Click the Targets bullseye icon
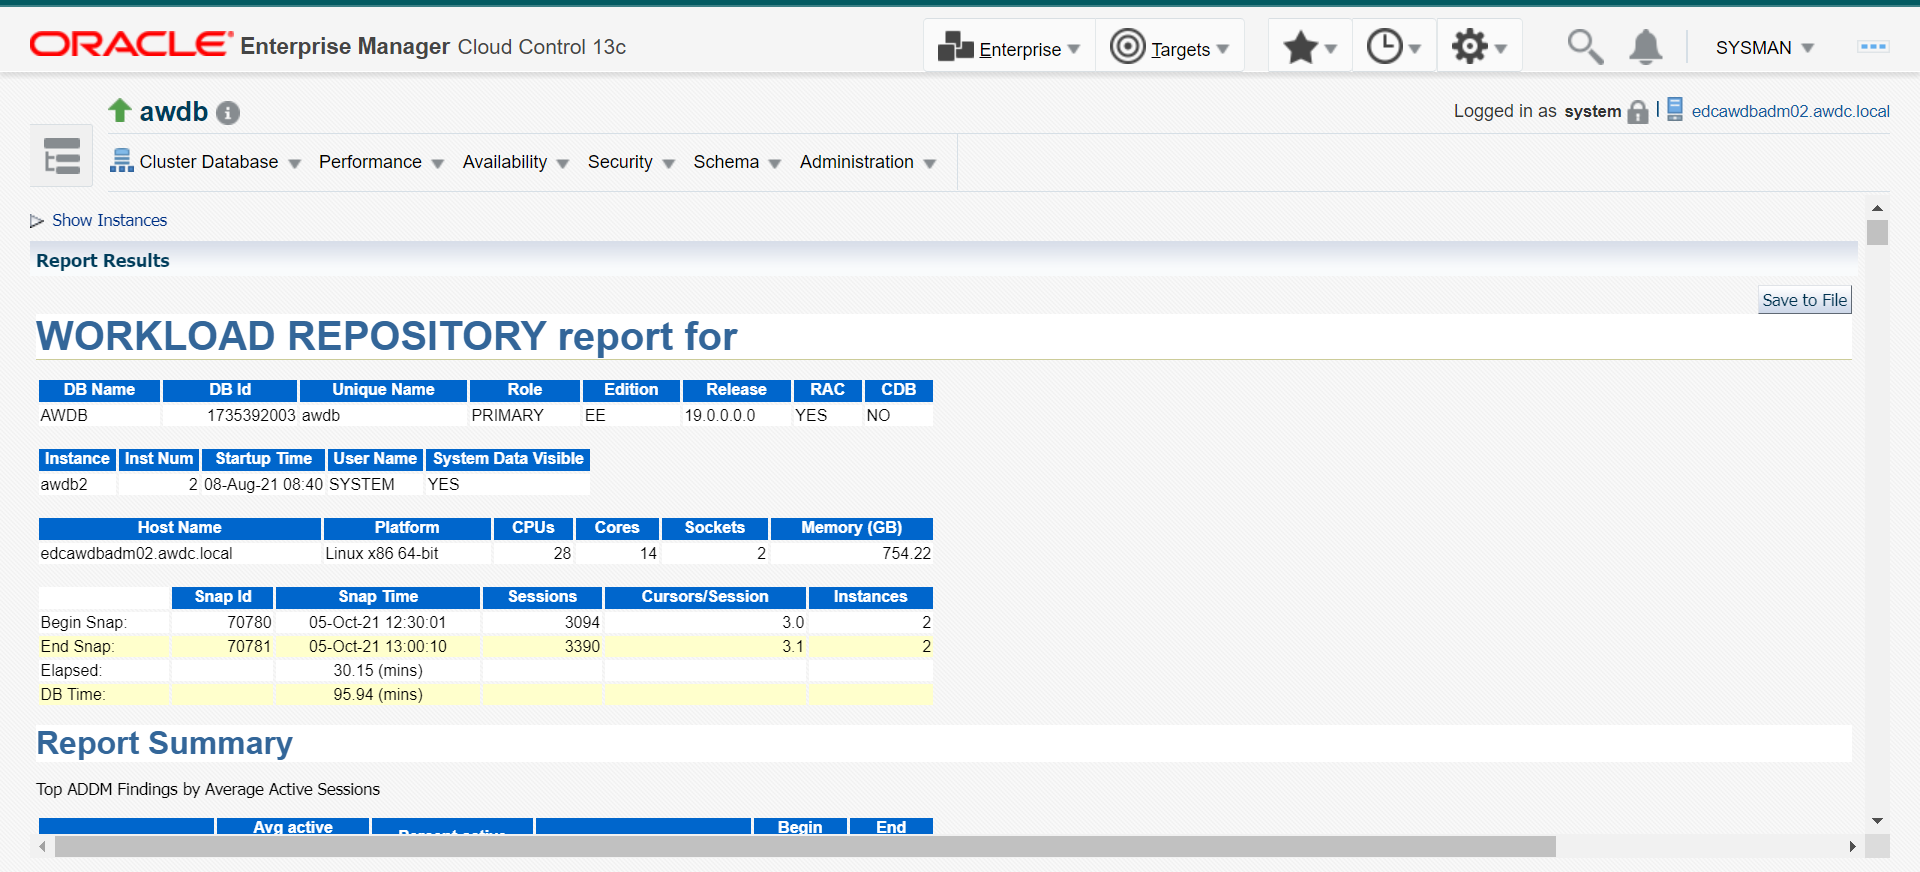The image size is (1920, 872). [1127, 46]
